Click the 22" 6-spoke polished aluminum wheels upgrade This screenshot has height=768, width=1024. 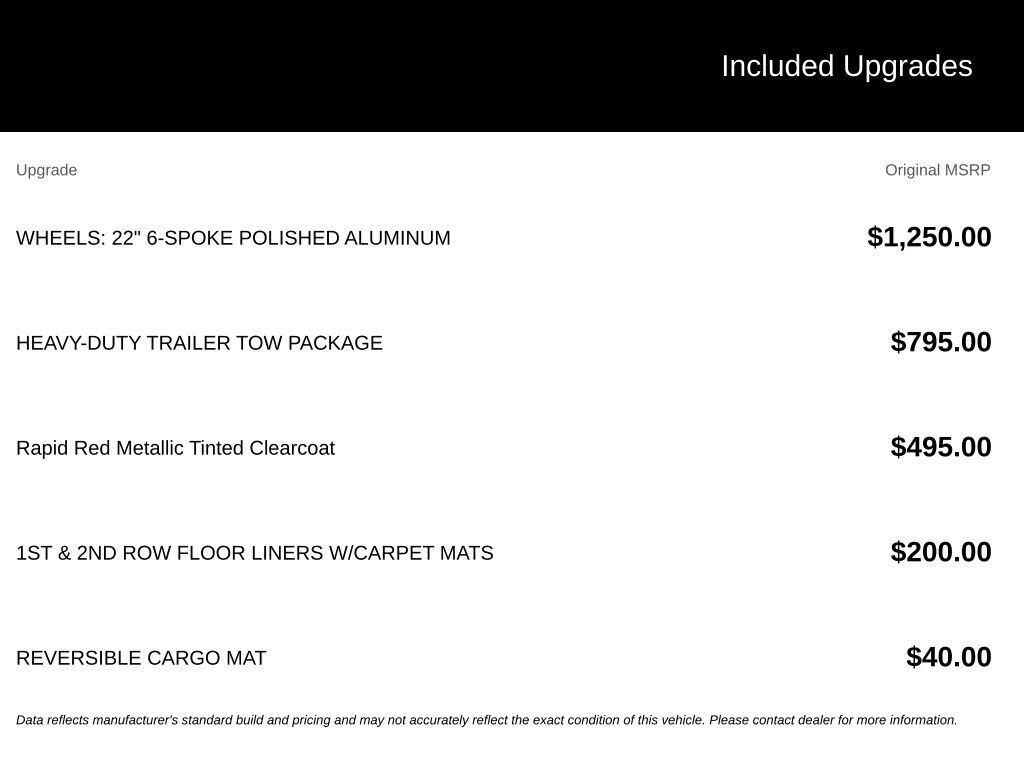[233, 238]
